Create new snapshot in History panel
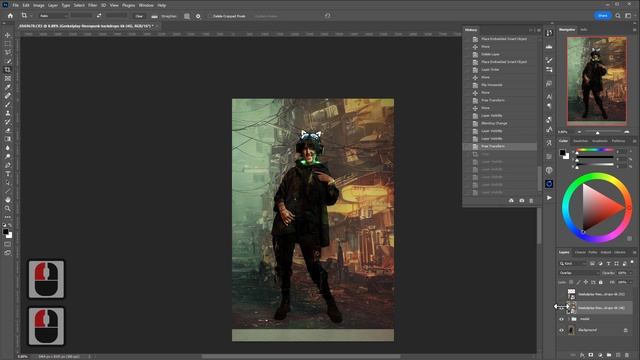640x360 pixels. click(522, 200)
